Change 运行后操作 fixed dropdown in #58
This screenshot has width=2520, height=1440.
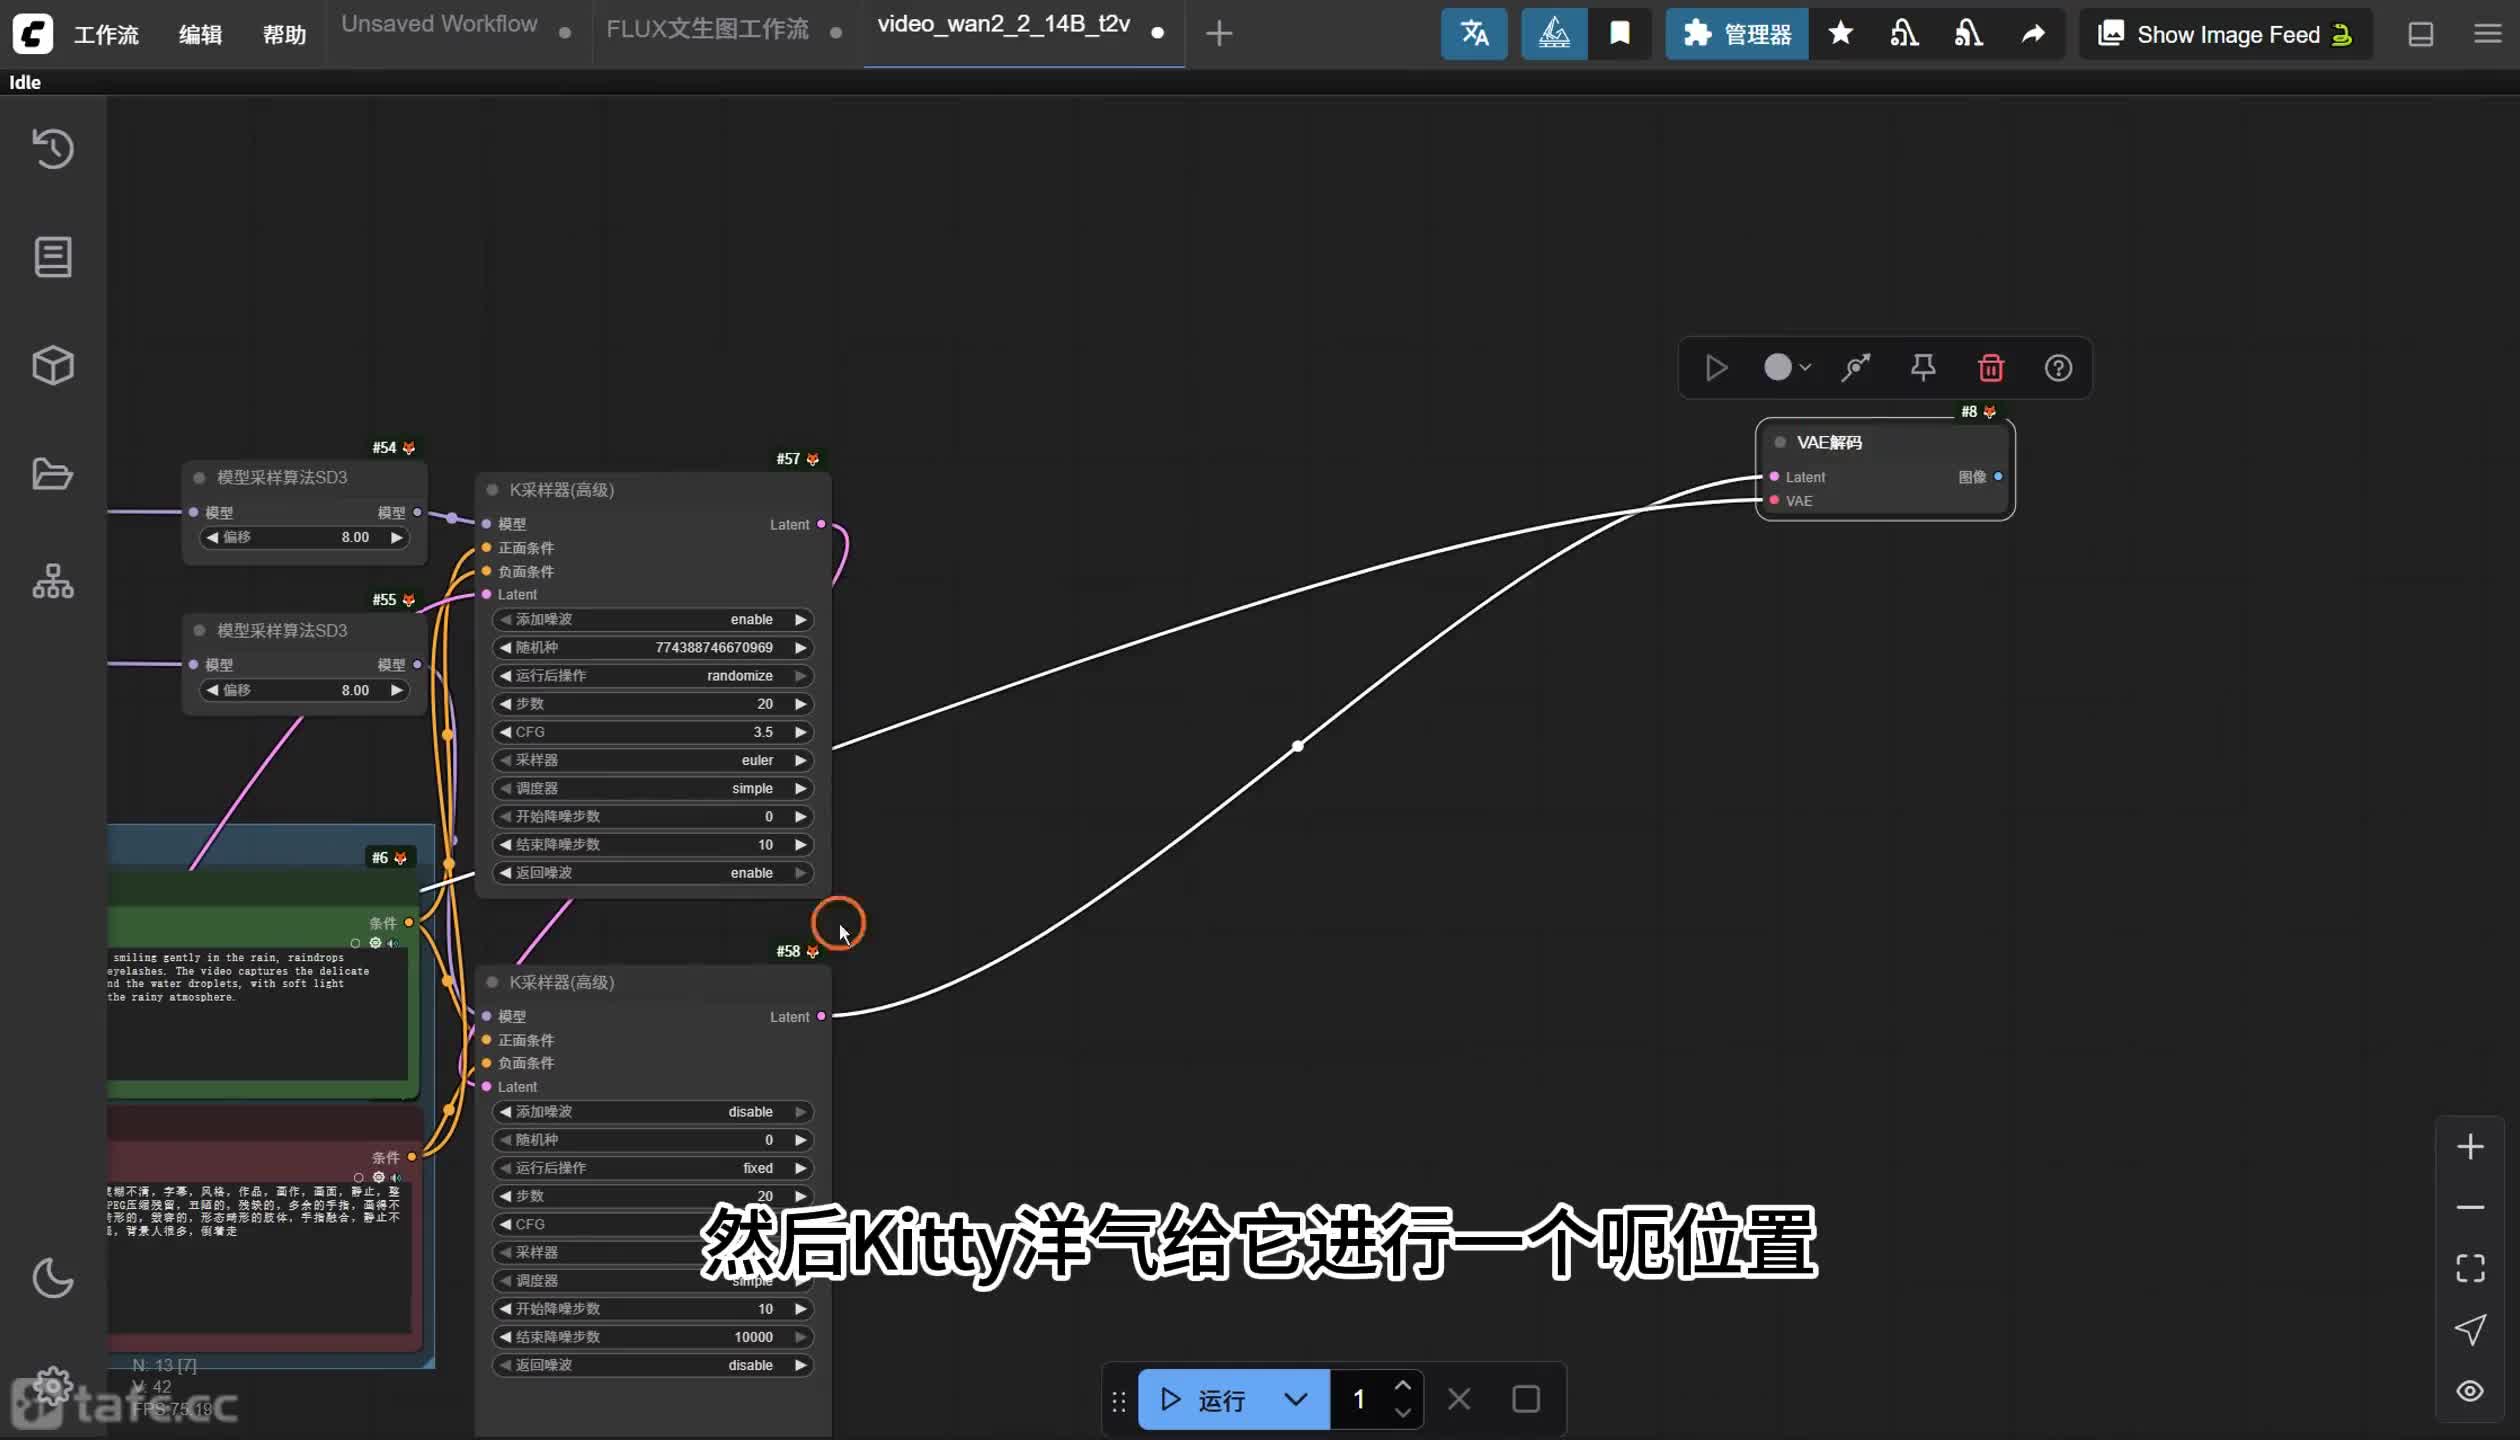pyautogui.click(x=653, y=1168)
